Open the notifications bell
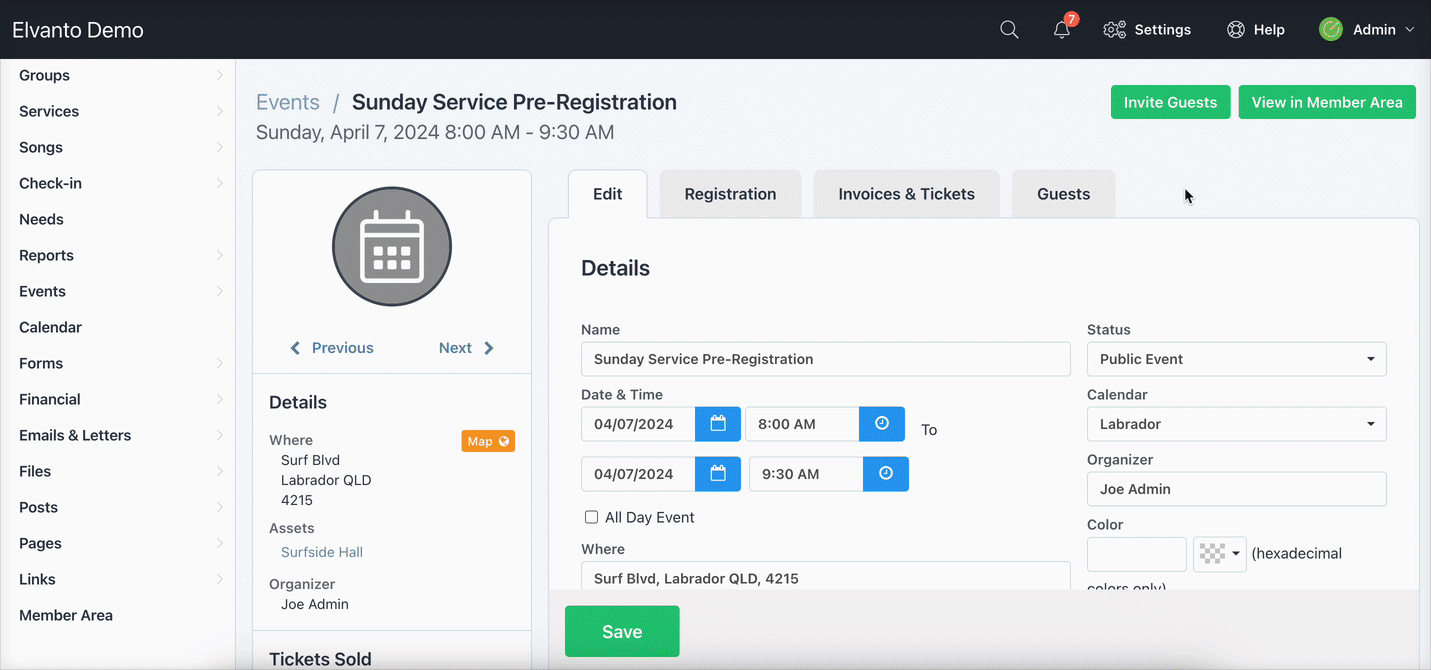1431x670 pixels. pyautogui.click(x=1062, y=30)
